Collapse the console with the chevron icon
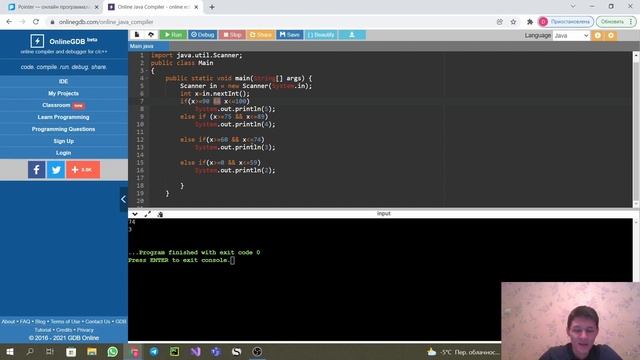This screenshot has width=640, height=360. coord(135,214)
